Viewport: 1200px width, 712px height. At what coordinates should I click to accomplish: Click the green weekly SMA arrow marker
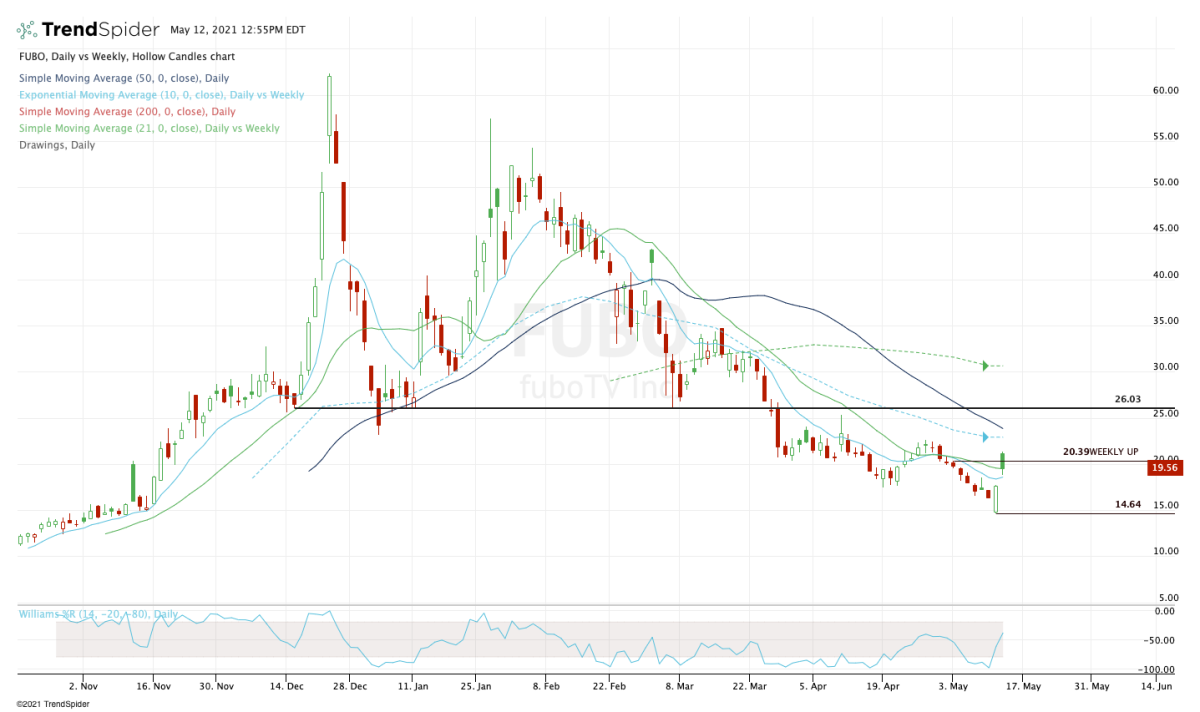click(x=985, y=366)
